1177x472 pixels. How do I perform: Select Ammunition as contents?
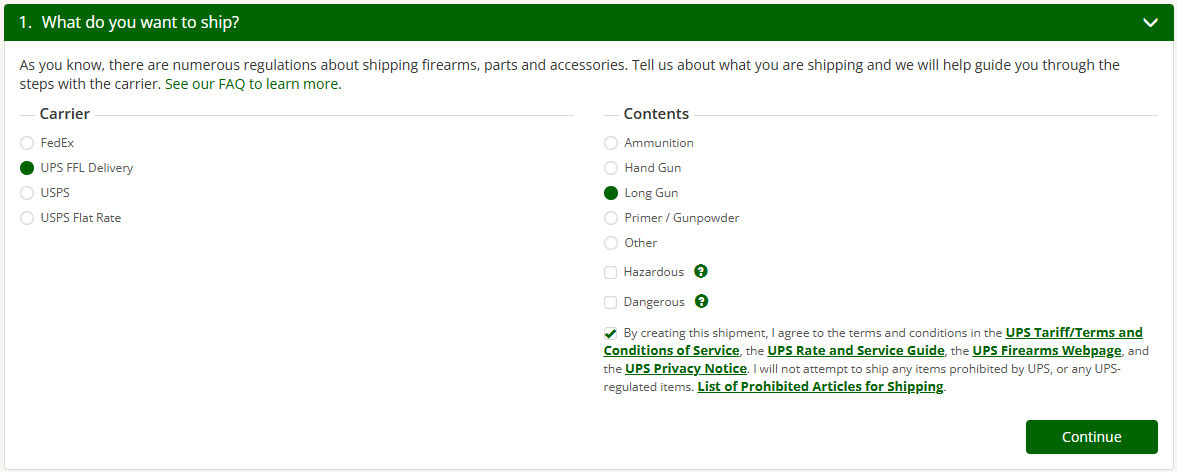611,143
